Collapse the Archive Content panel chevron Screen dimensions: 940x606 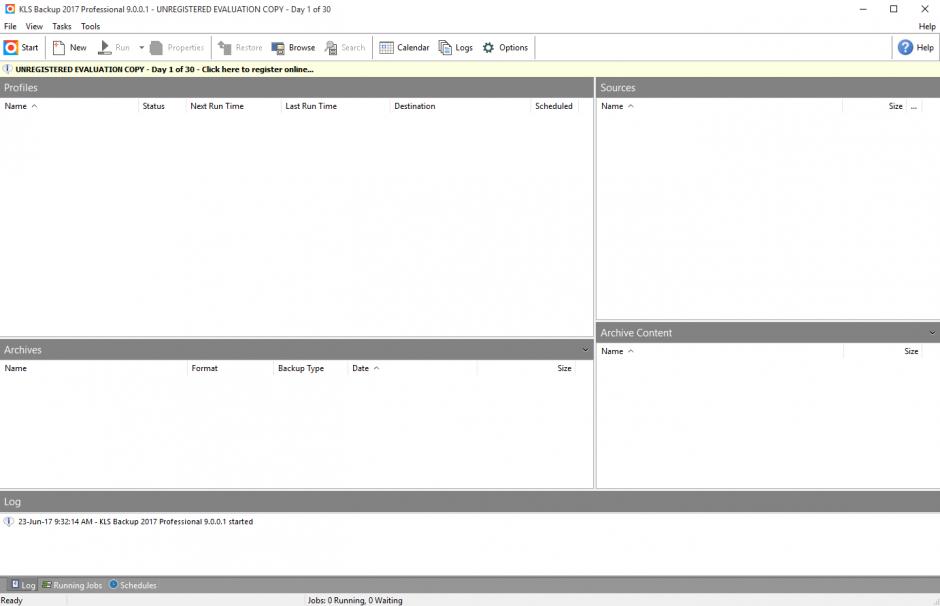(x=932, y=332)
